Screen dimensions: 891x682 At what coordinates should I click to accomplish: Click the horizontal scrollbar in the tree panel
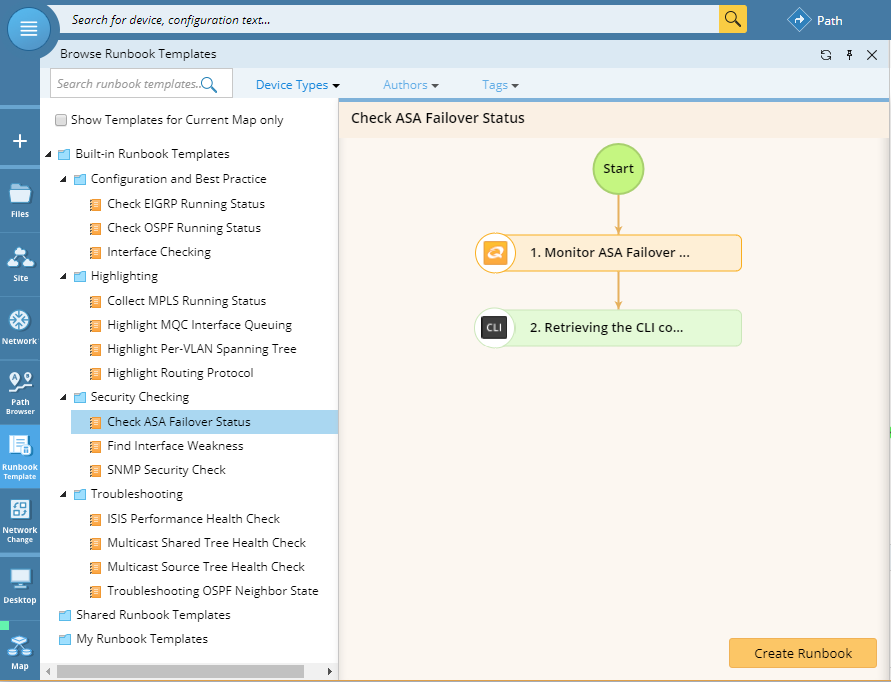click(x=180, y=671)
